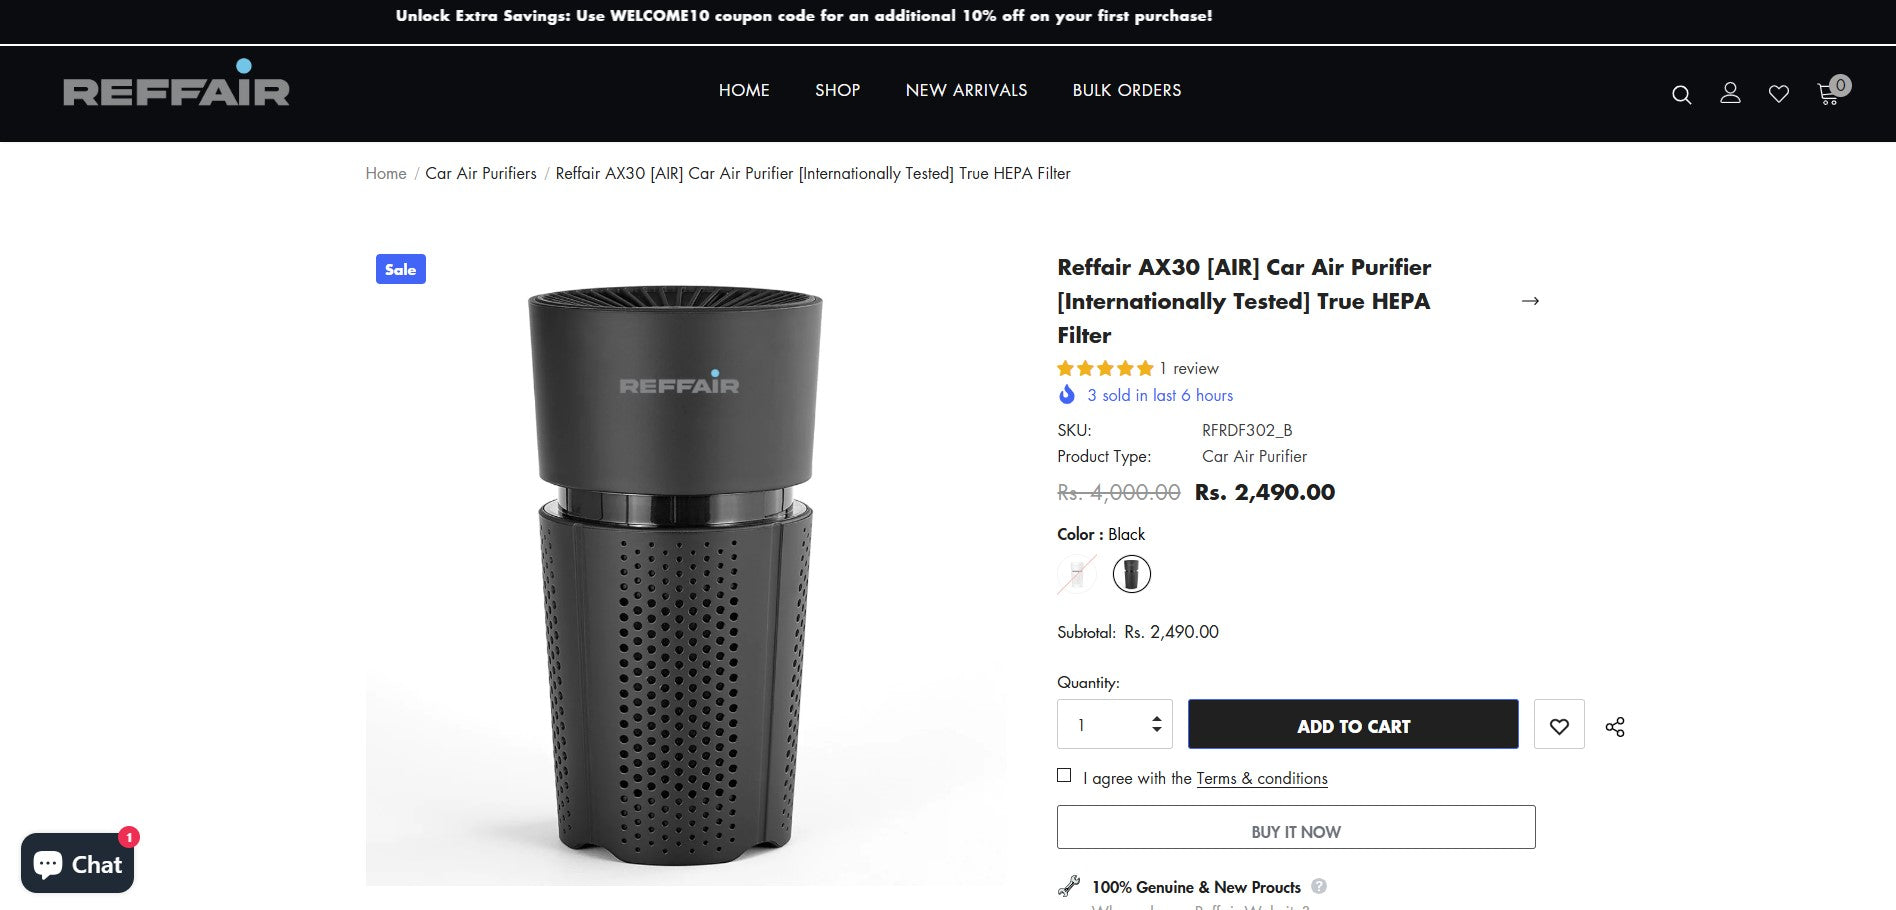Select the unavailable white color variant
The image size is (1896, 910).
pyautogui.click(x=1077, y=574)
